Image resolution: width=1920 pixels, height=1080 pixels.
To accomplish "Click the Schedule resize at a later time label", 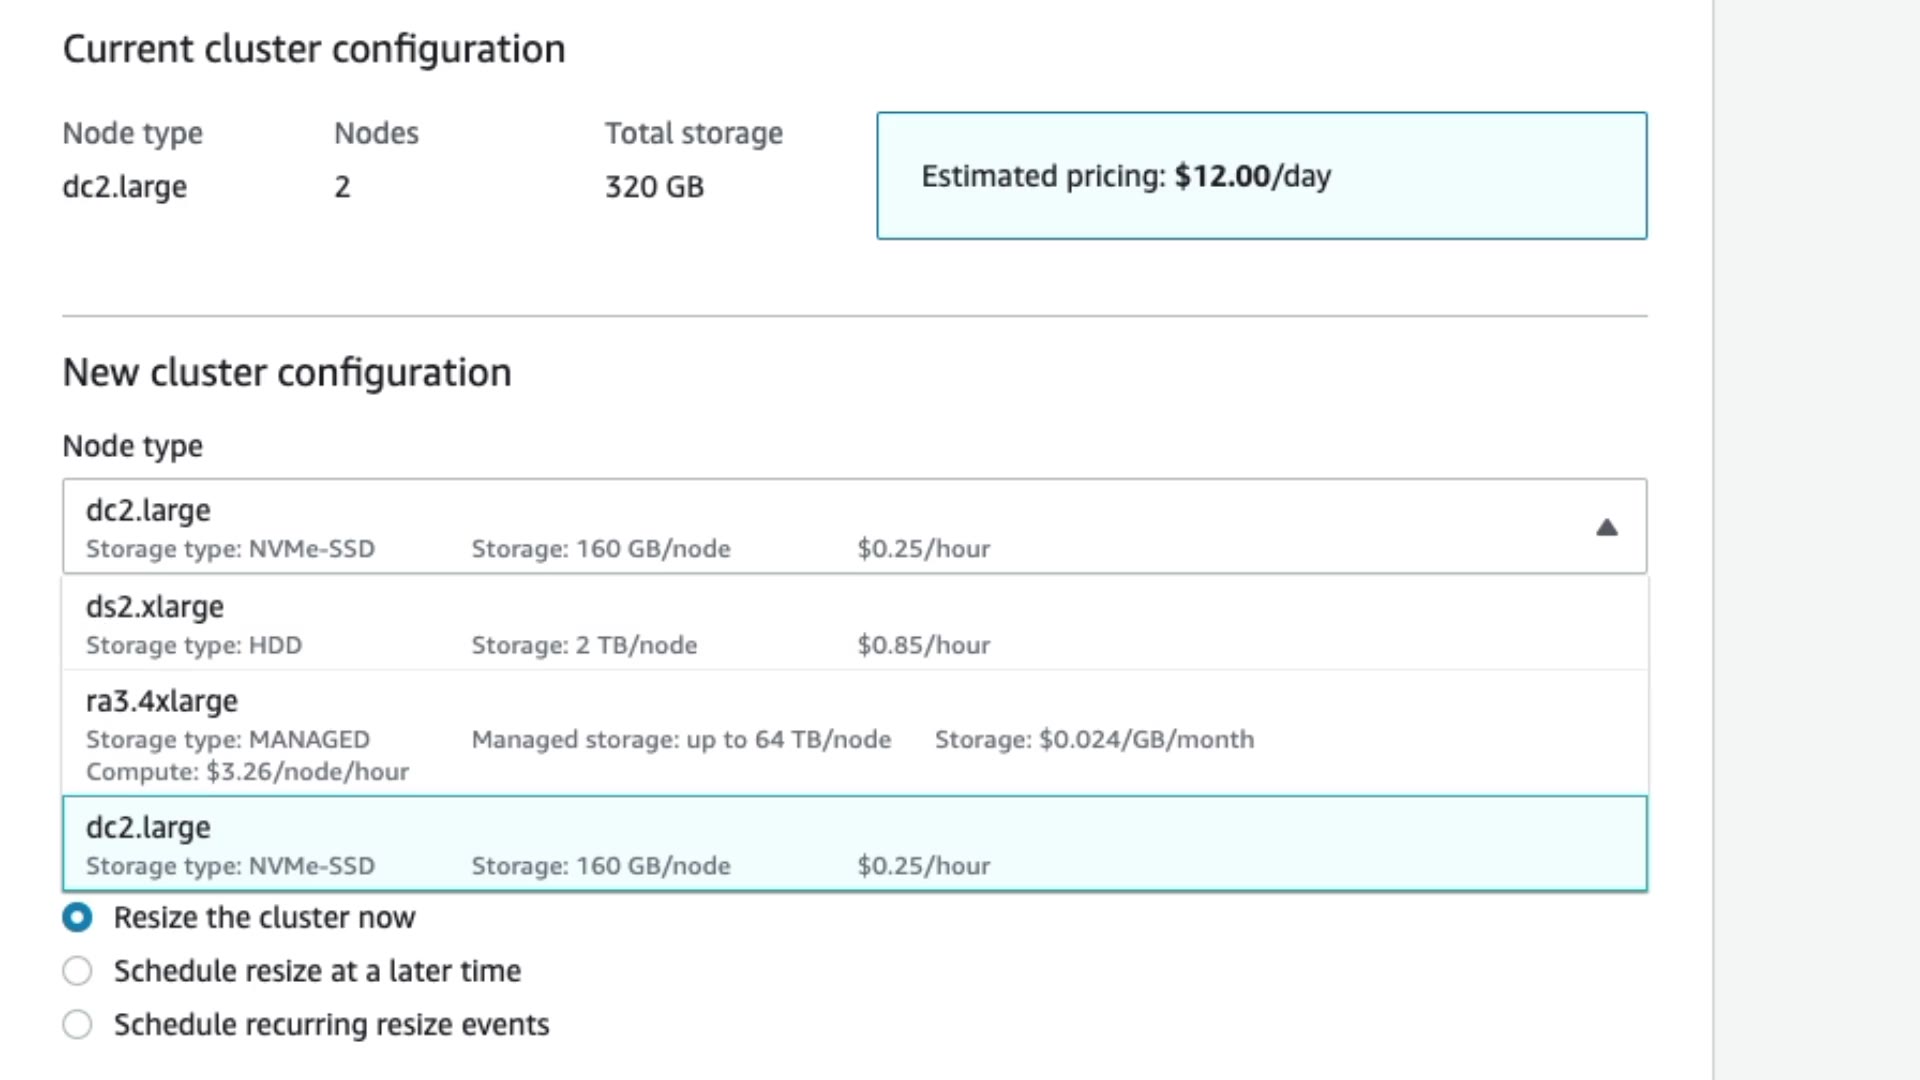I will [x=317, y=971].
